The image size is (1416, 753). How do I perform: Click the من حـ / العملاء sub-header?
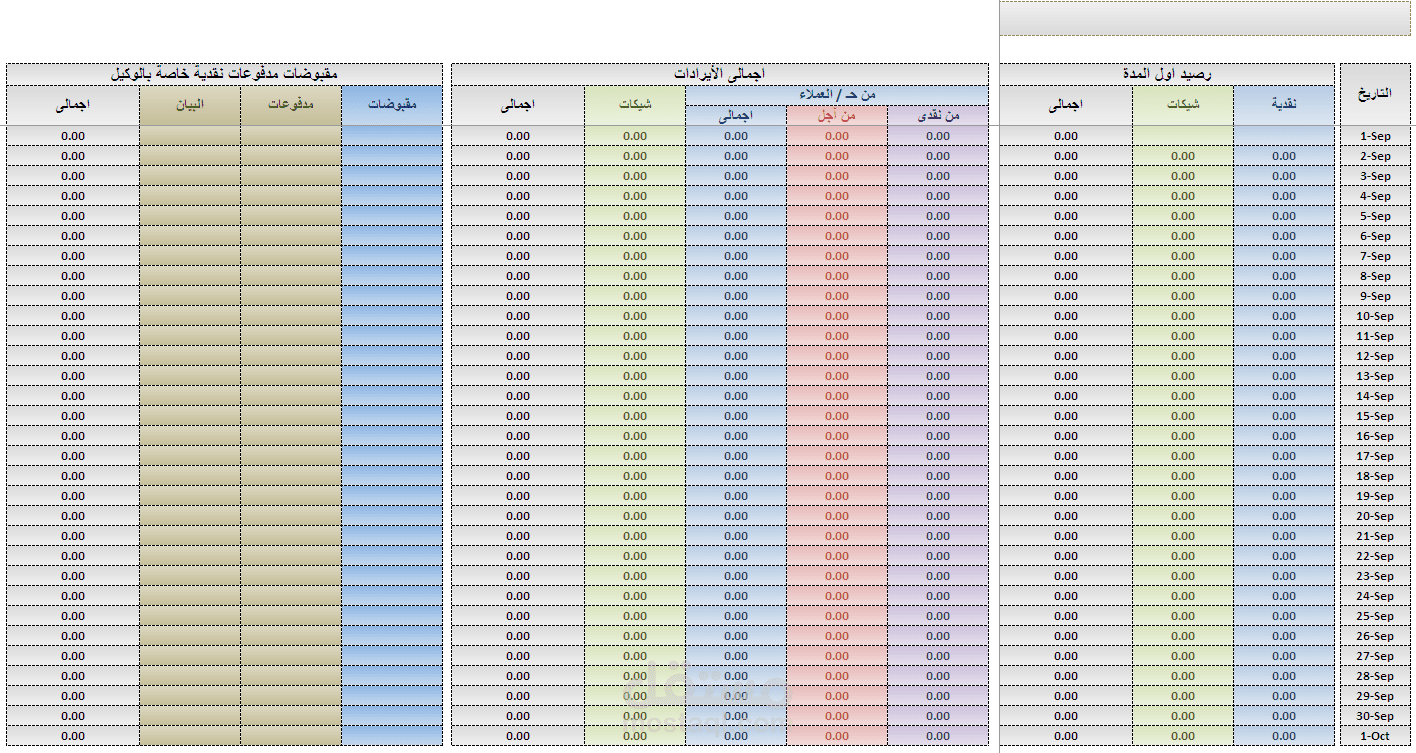pyautogui.click(x=837, y=95)
